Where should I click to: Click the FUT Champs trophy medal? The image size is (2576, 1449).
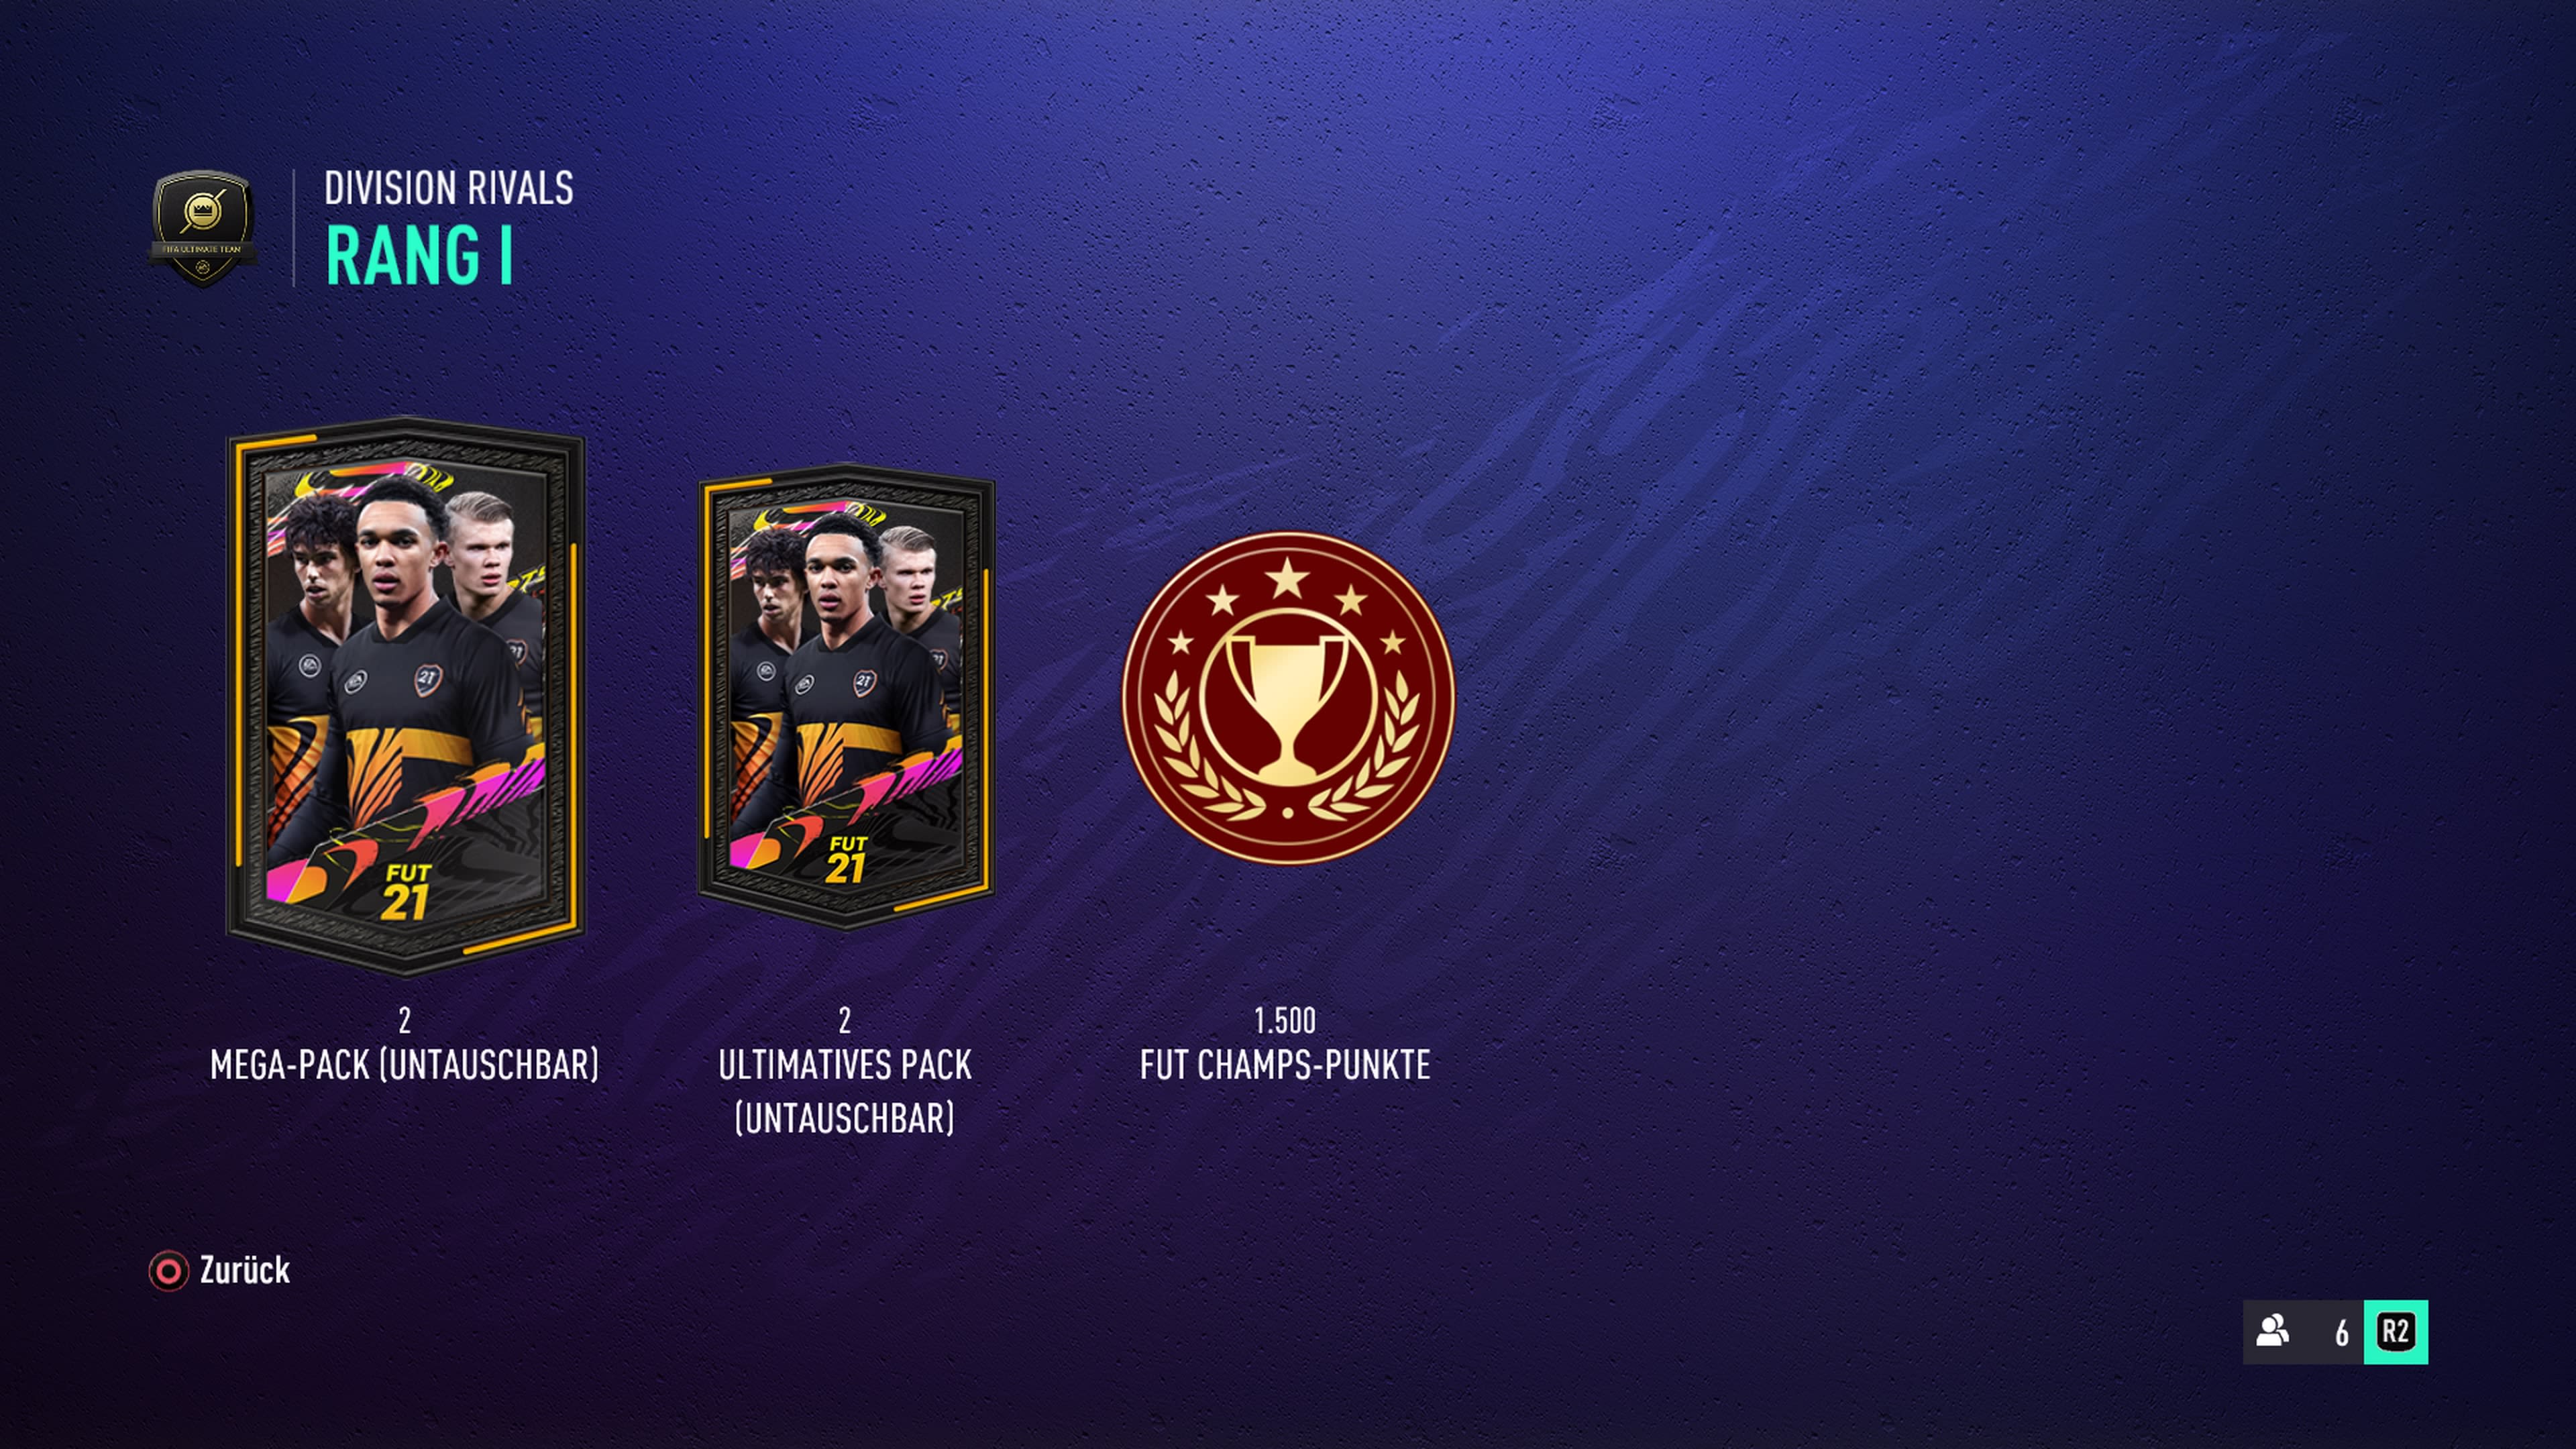point(1287,698)
